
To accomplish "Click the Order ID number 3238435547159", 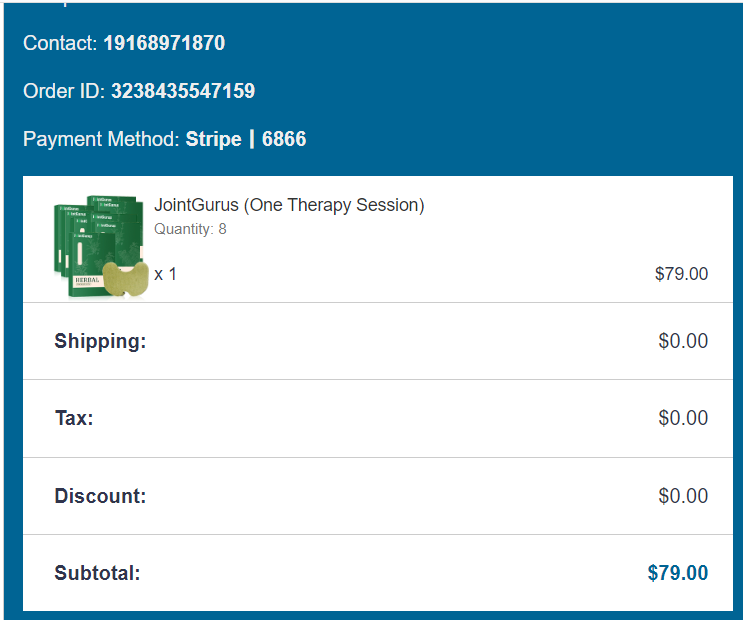I will point(183,92).
